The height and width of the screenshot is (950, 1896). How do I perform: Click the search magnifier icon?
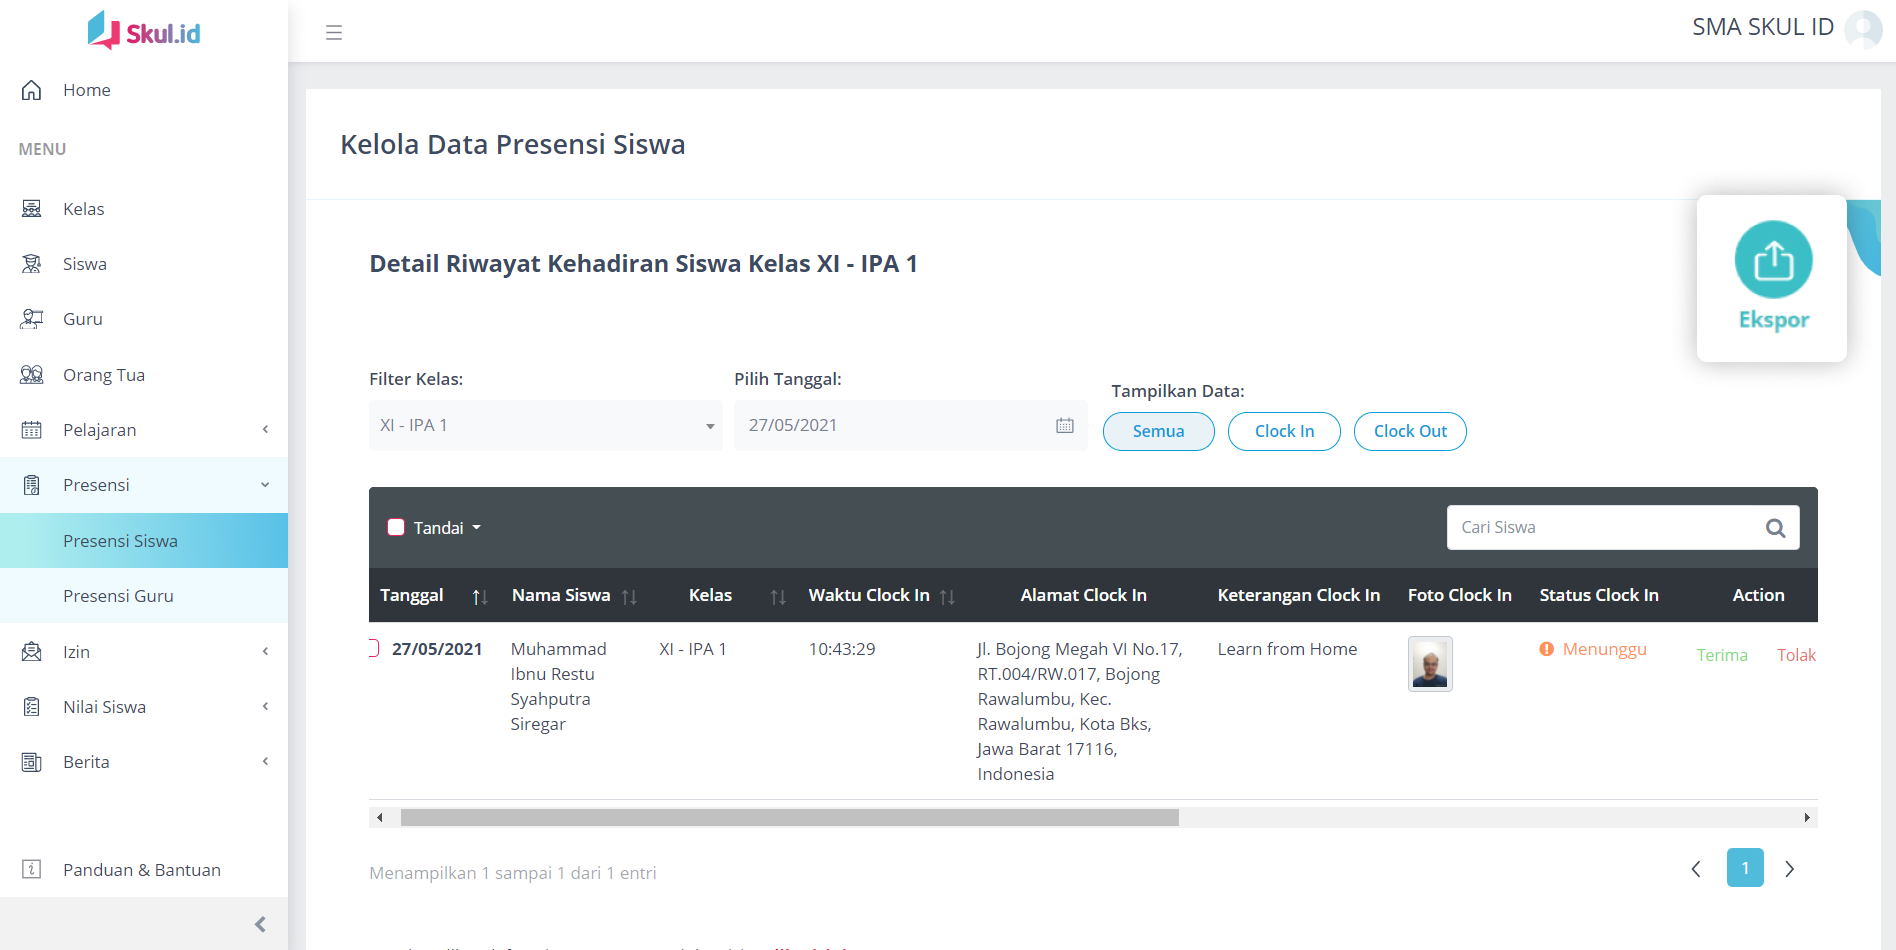click(1775, 528)
